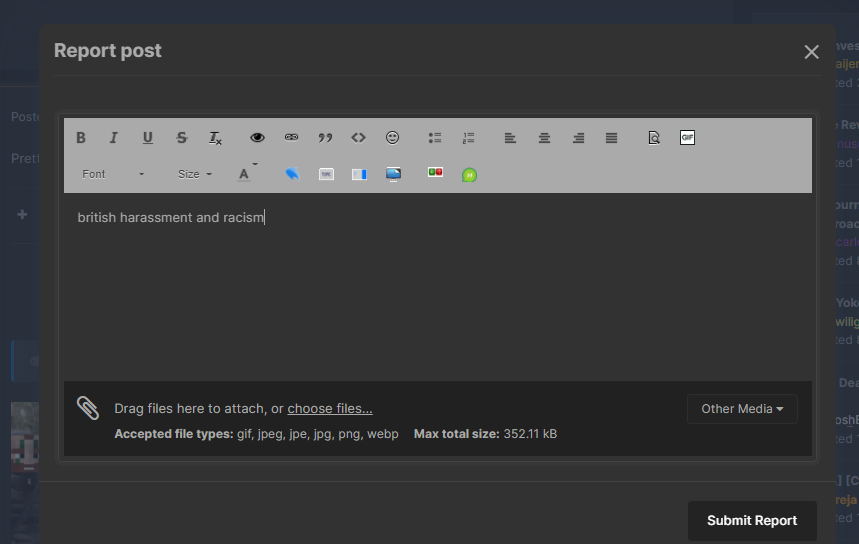
Task: Remove text formatting
Action: 215,138
